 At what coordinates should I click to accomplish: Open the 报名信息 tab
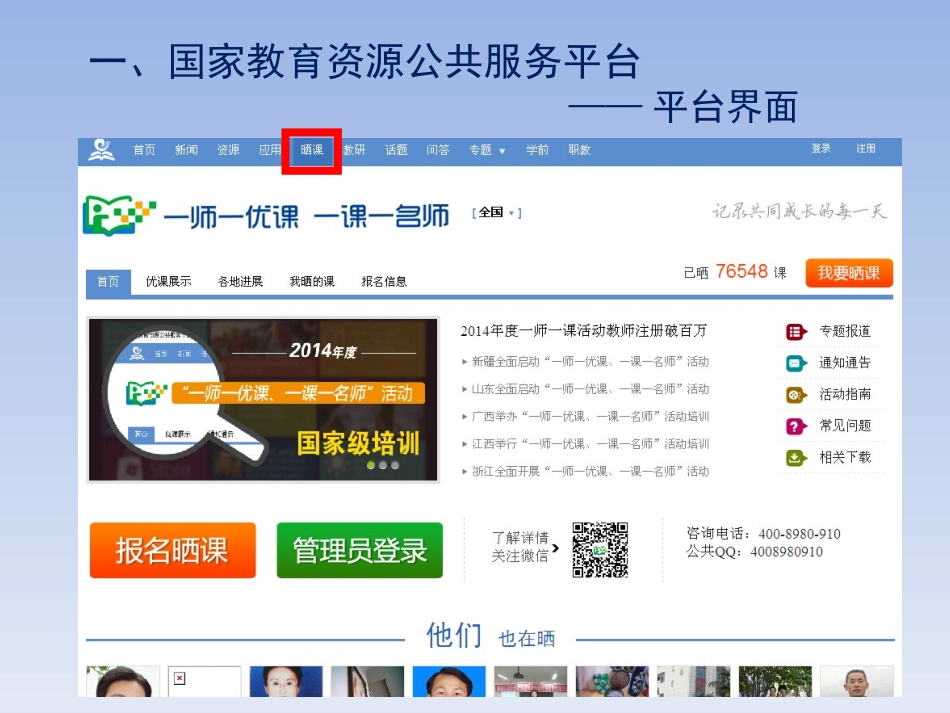384,282
